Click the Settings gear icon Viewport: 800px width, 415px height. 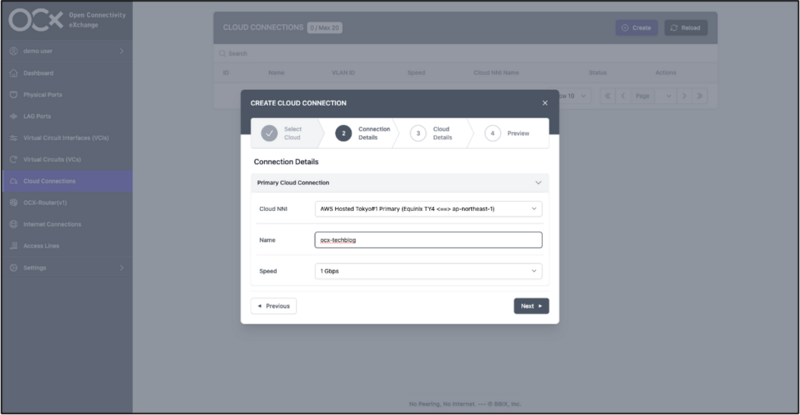click(x=14, y=267)
